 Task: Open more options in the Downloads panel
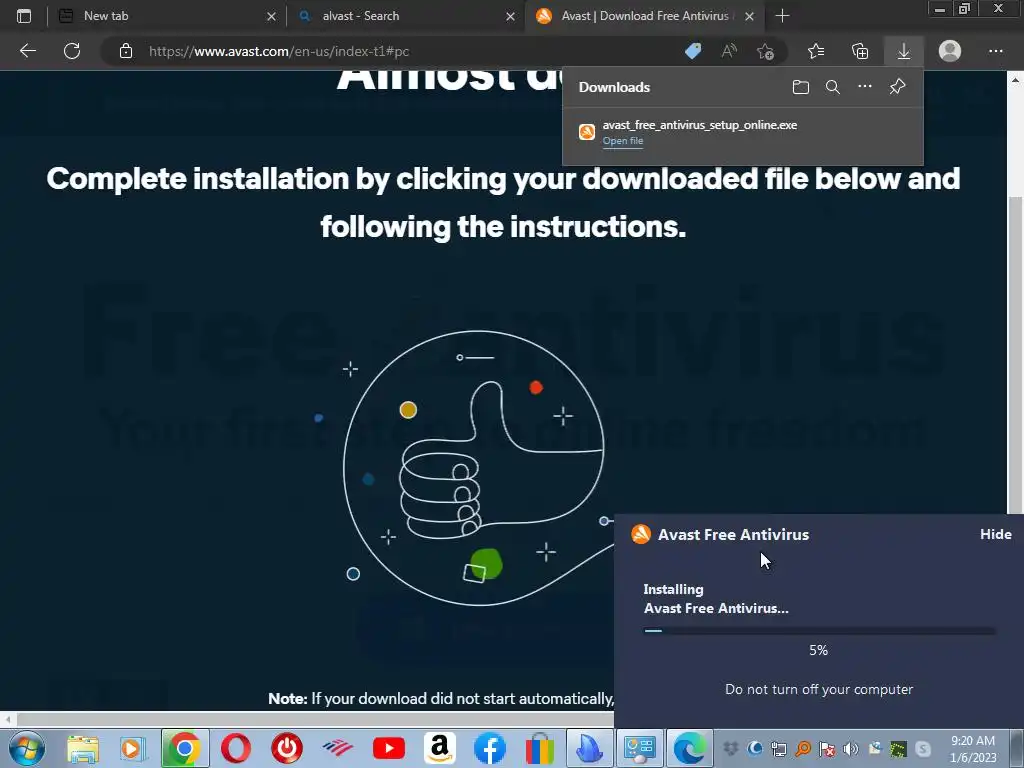865,86
